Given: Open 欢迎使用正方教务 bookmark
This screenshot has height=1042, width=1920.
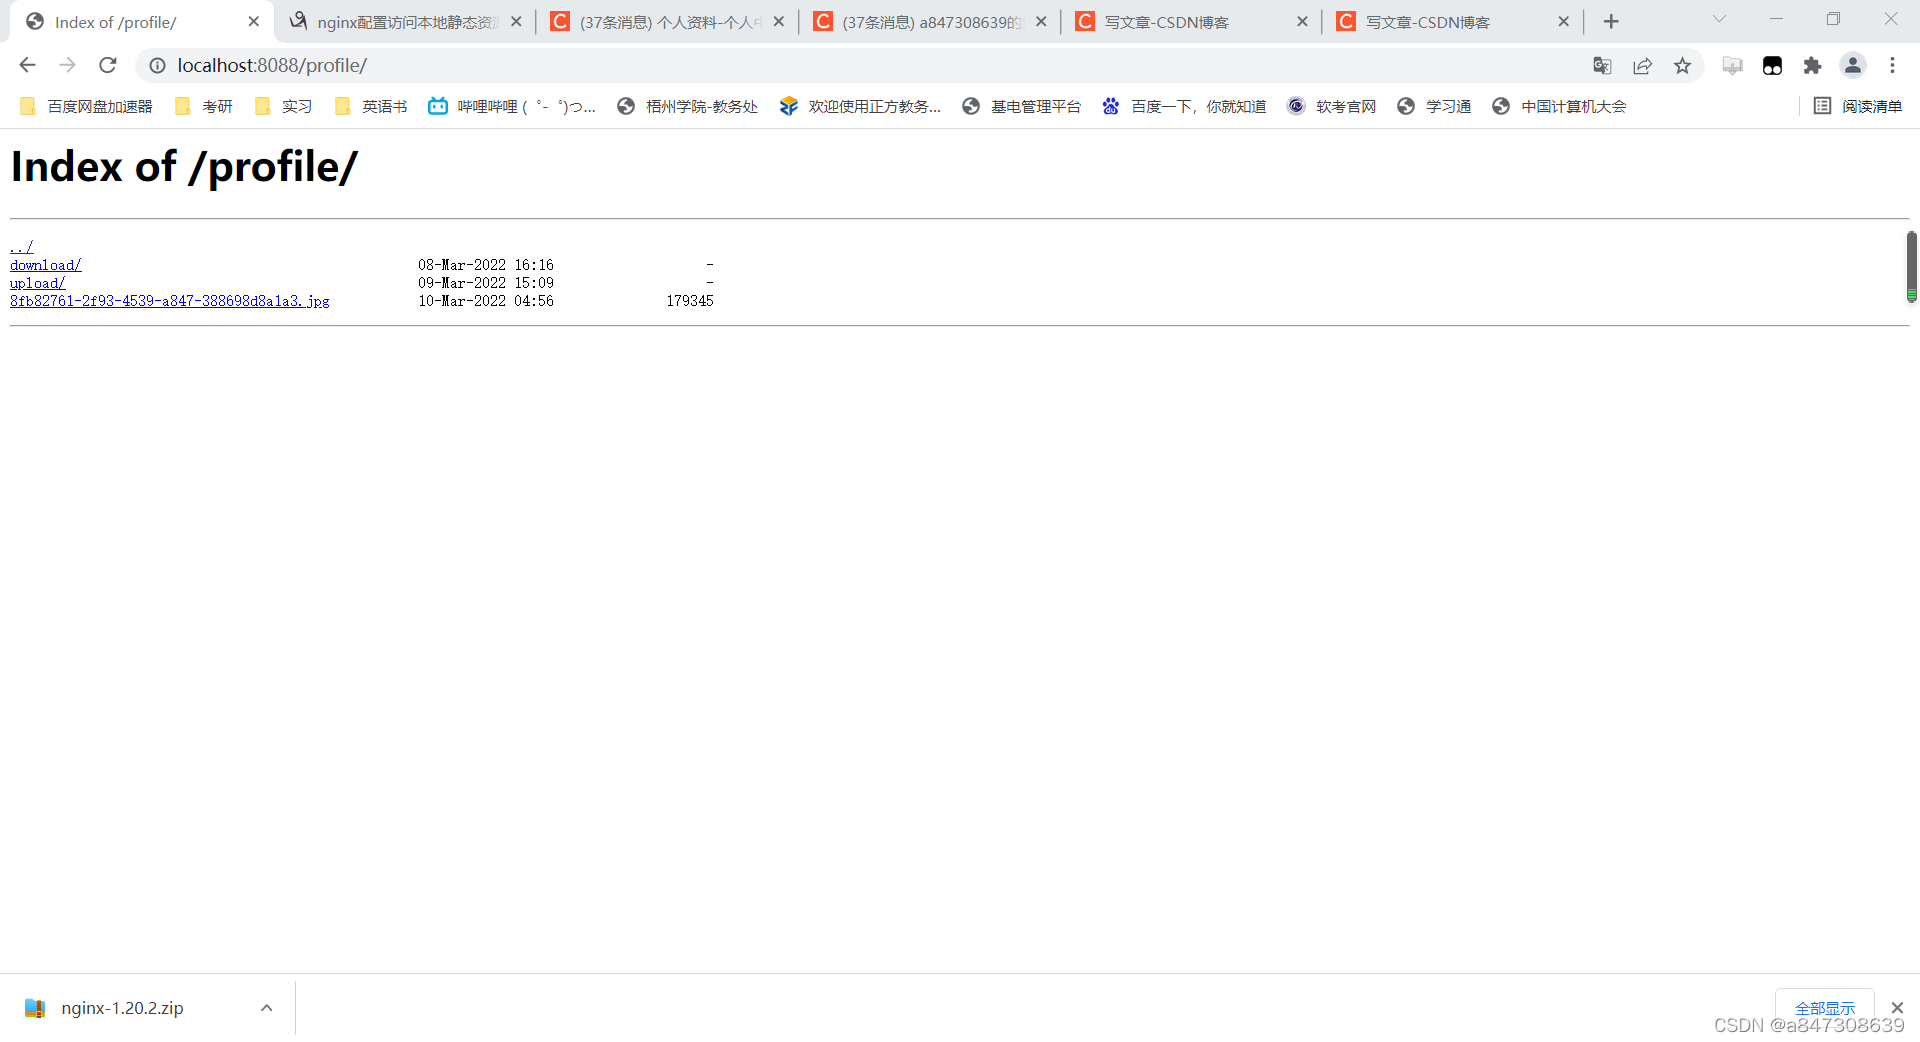Looking at the screenshot, I should (861, 106).
